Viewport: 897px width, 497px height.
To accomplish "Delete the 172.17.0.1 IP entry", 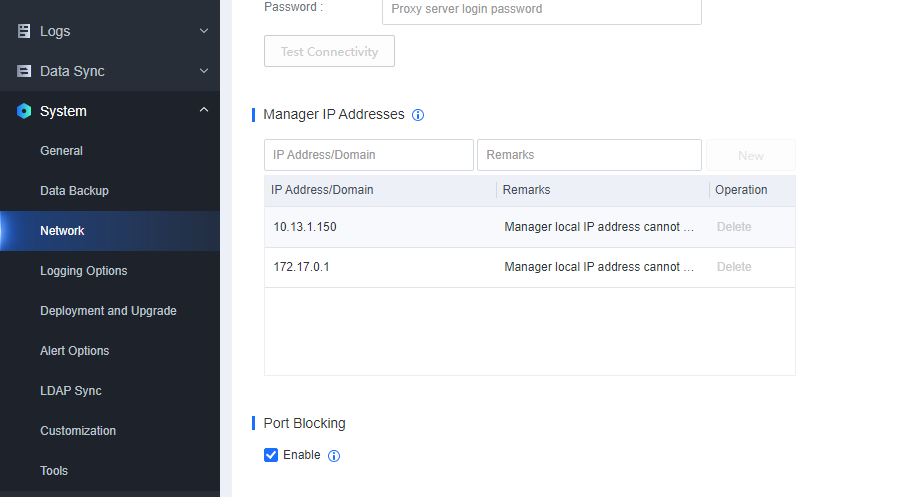I will coord(733,267).
